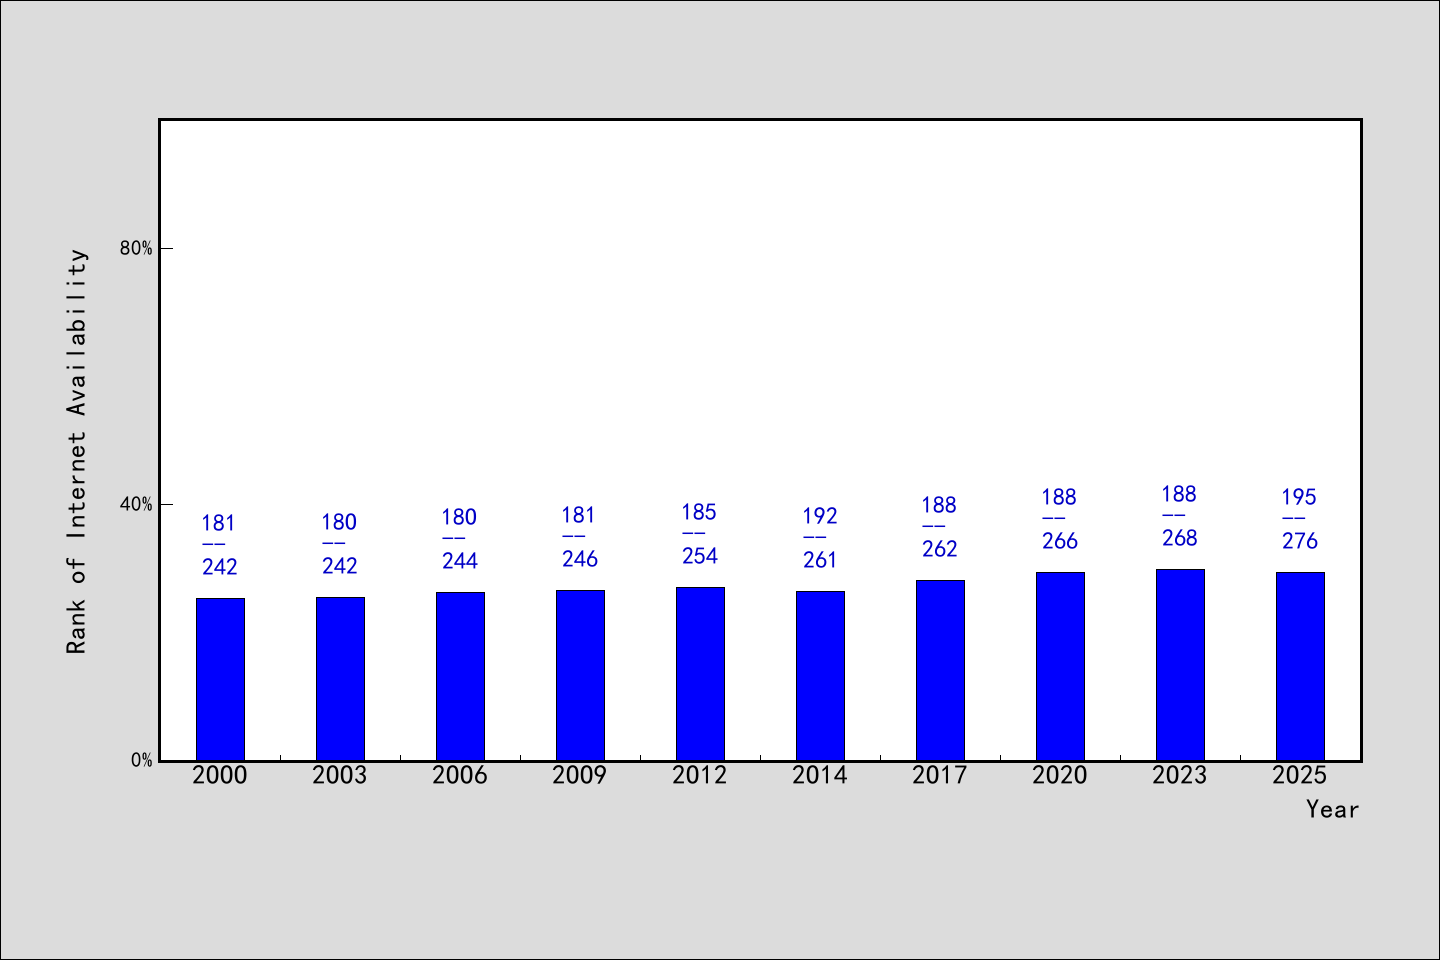
Task: Click the value 242 above 2003
Action: (x=340, y=566)
